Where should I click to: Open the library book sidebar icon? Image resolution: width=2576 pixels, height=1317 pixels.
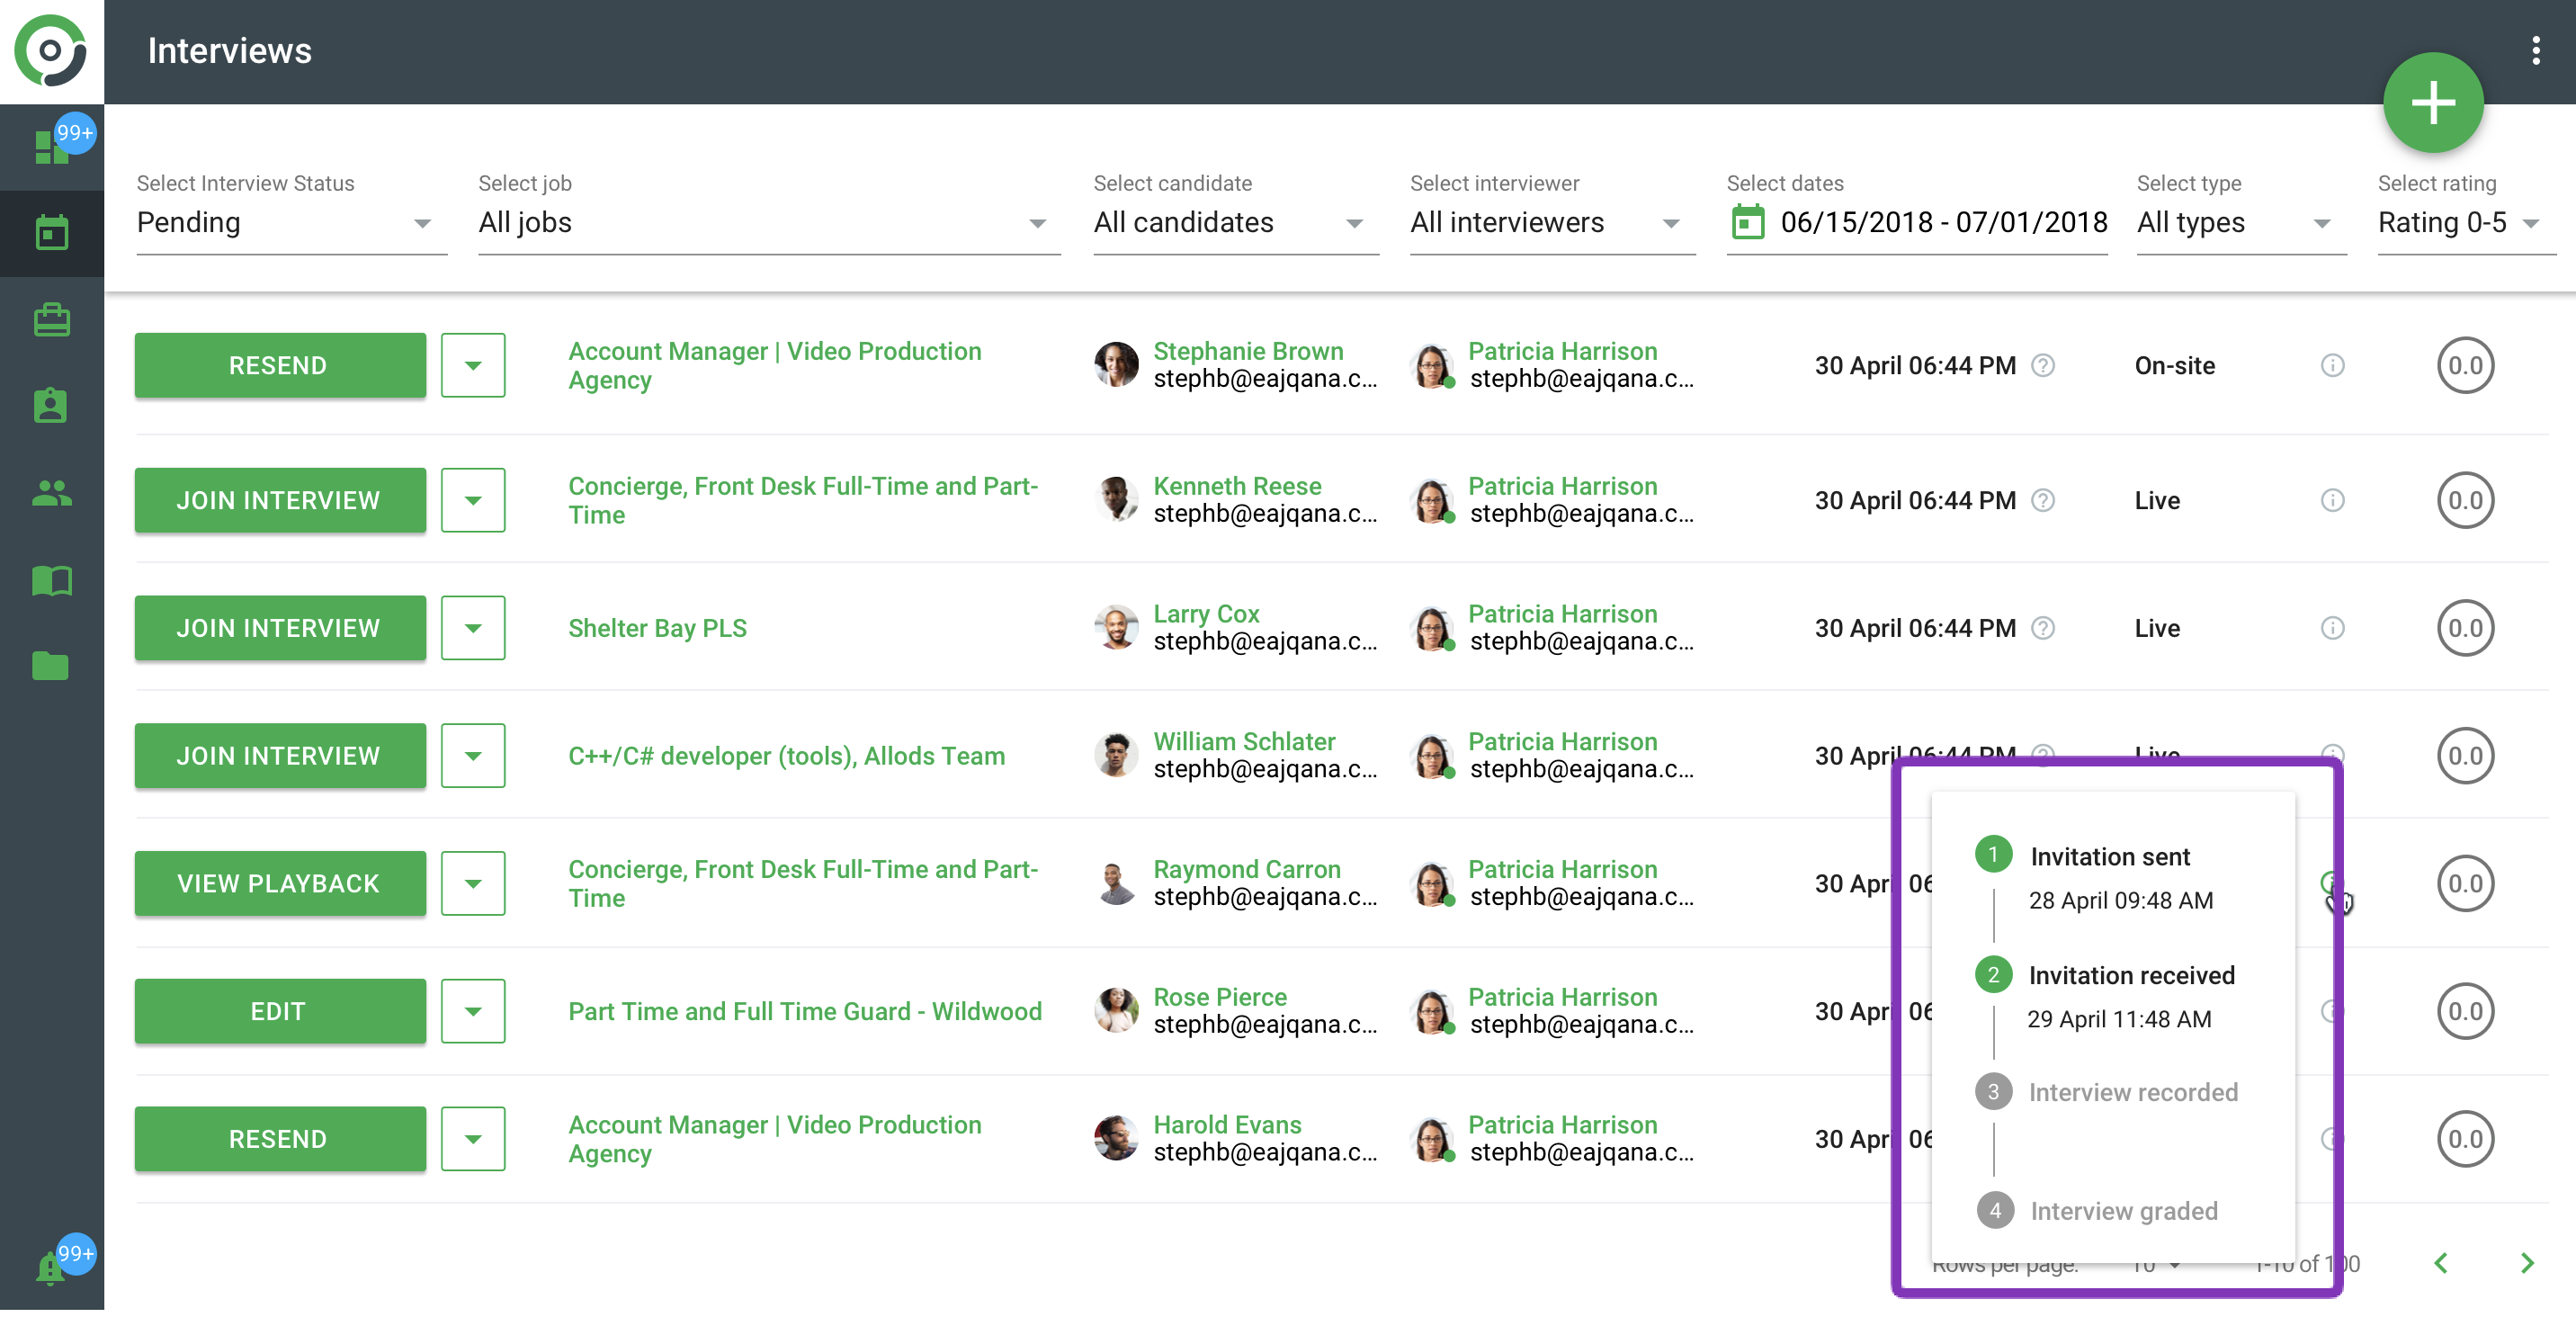50,580
